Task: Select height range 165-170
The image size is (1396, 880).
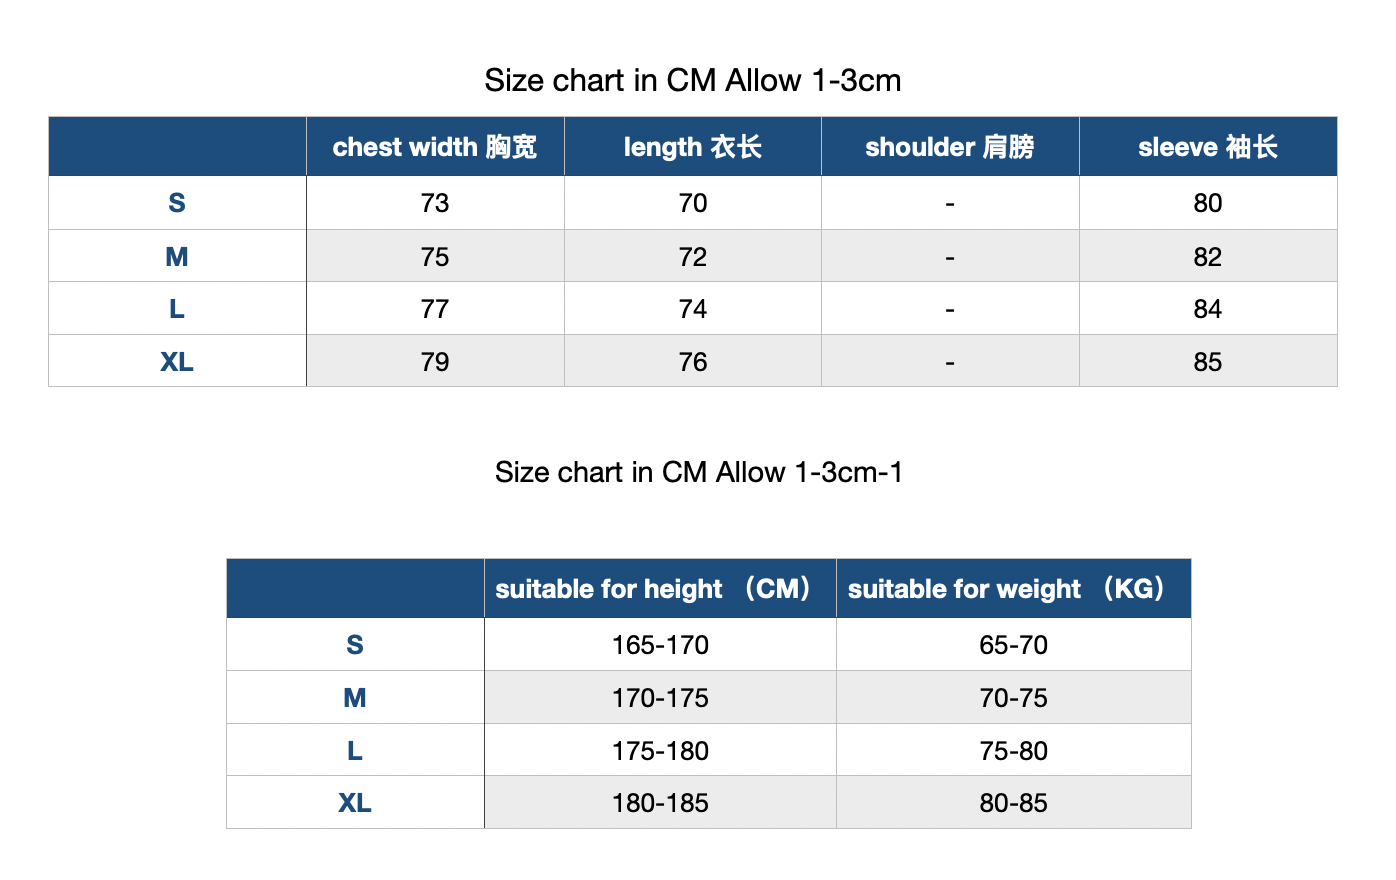Action: (660, 645)
